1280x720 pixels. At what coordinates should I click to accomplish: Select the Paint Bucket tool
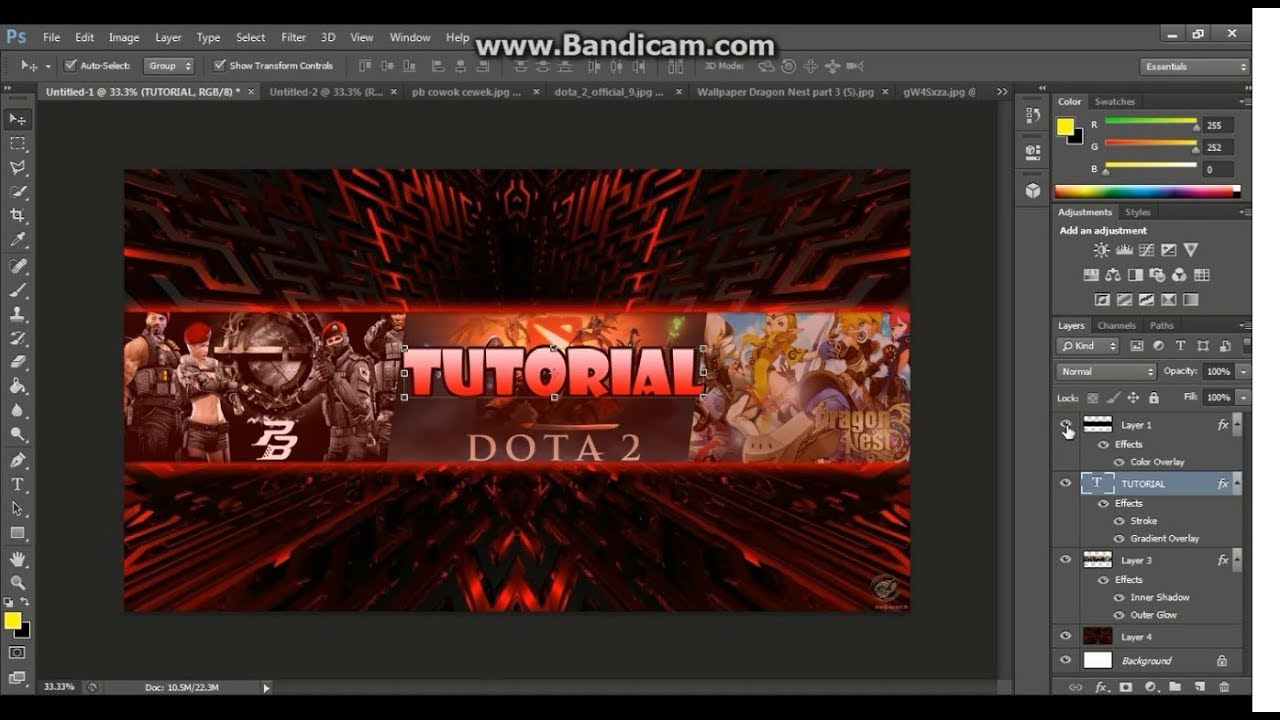(17, 386)
